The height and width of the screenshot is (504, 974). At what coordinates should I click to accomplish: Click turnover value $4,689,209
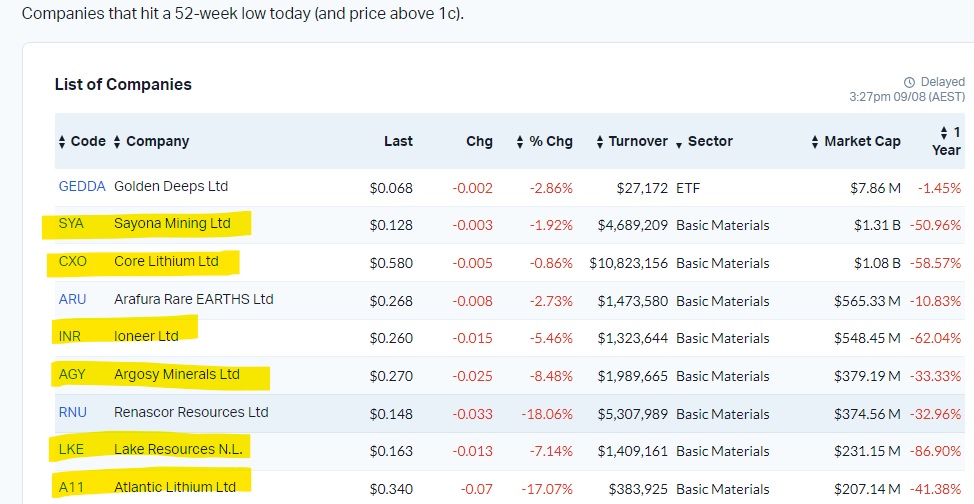point(632,226)
